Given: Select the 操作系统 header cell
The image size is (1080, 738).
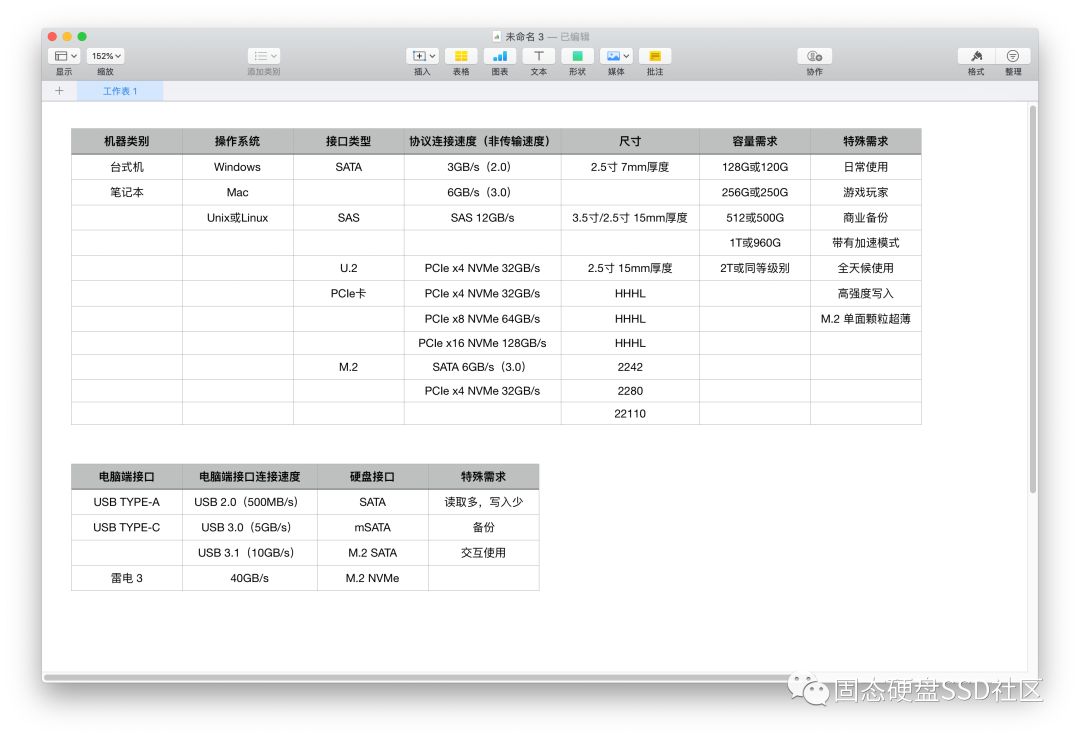Looking at the screenshot, I should coord(238,141).
